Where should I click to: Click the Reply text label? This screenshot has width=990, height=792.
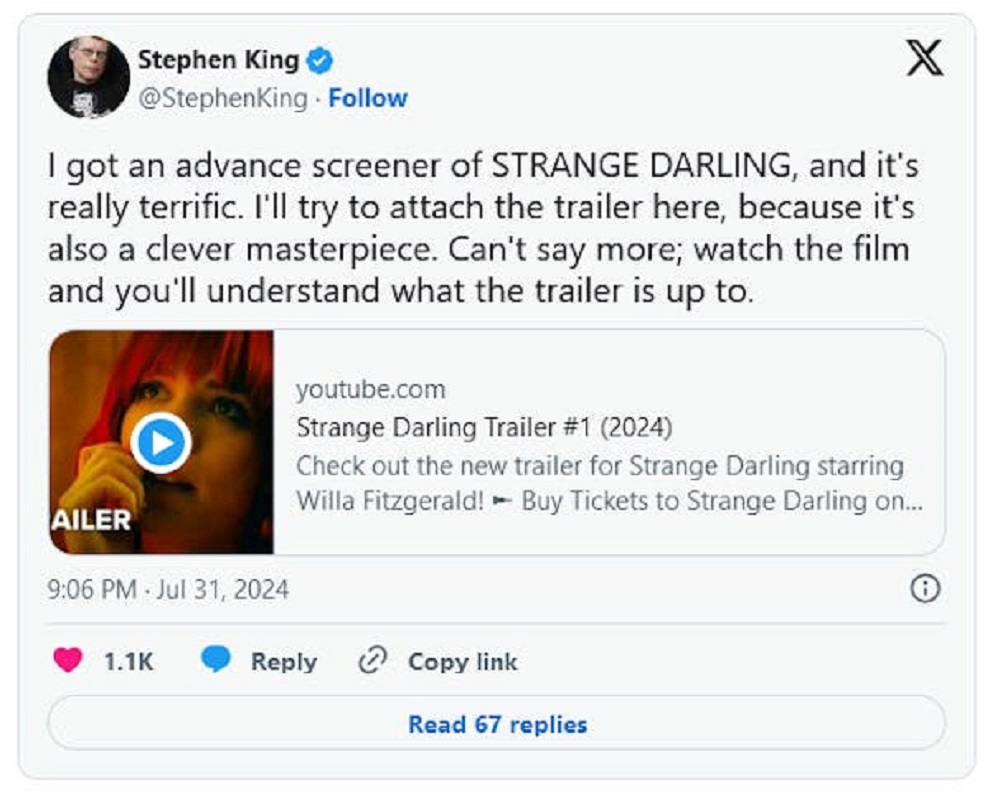click(283, 661)
